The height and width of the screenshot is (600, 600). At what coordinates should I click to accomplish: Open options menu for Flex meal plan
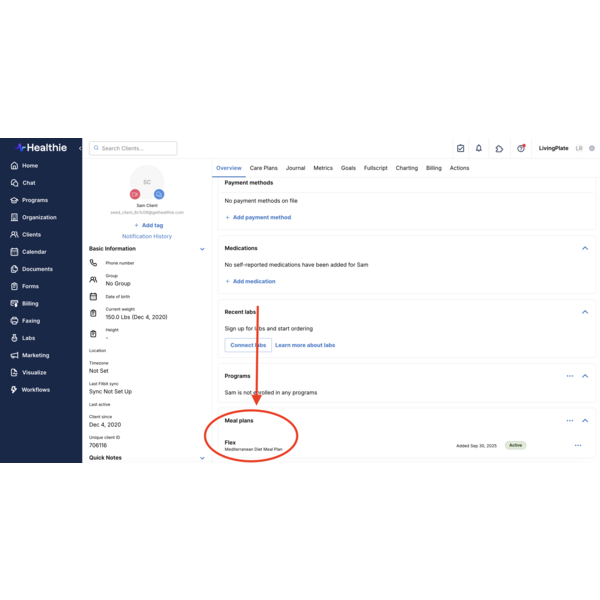tap(577, 445)
